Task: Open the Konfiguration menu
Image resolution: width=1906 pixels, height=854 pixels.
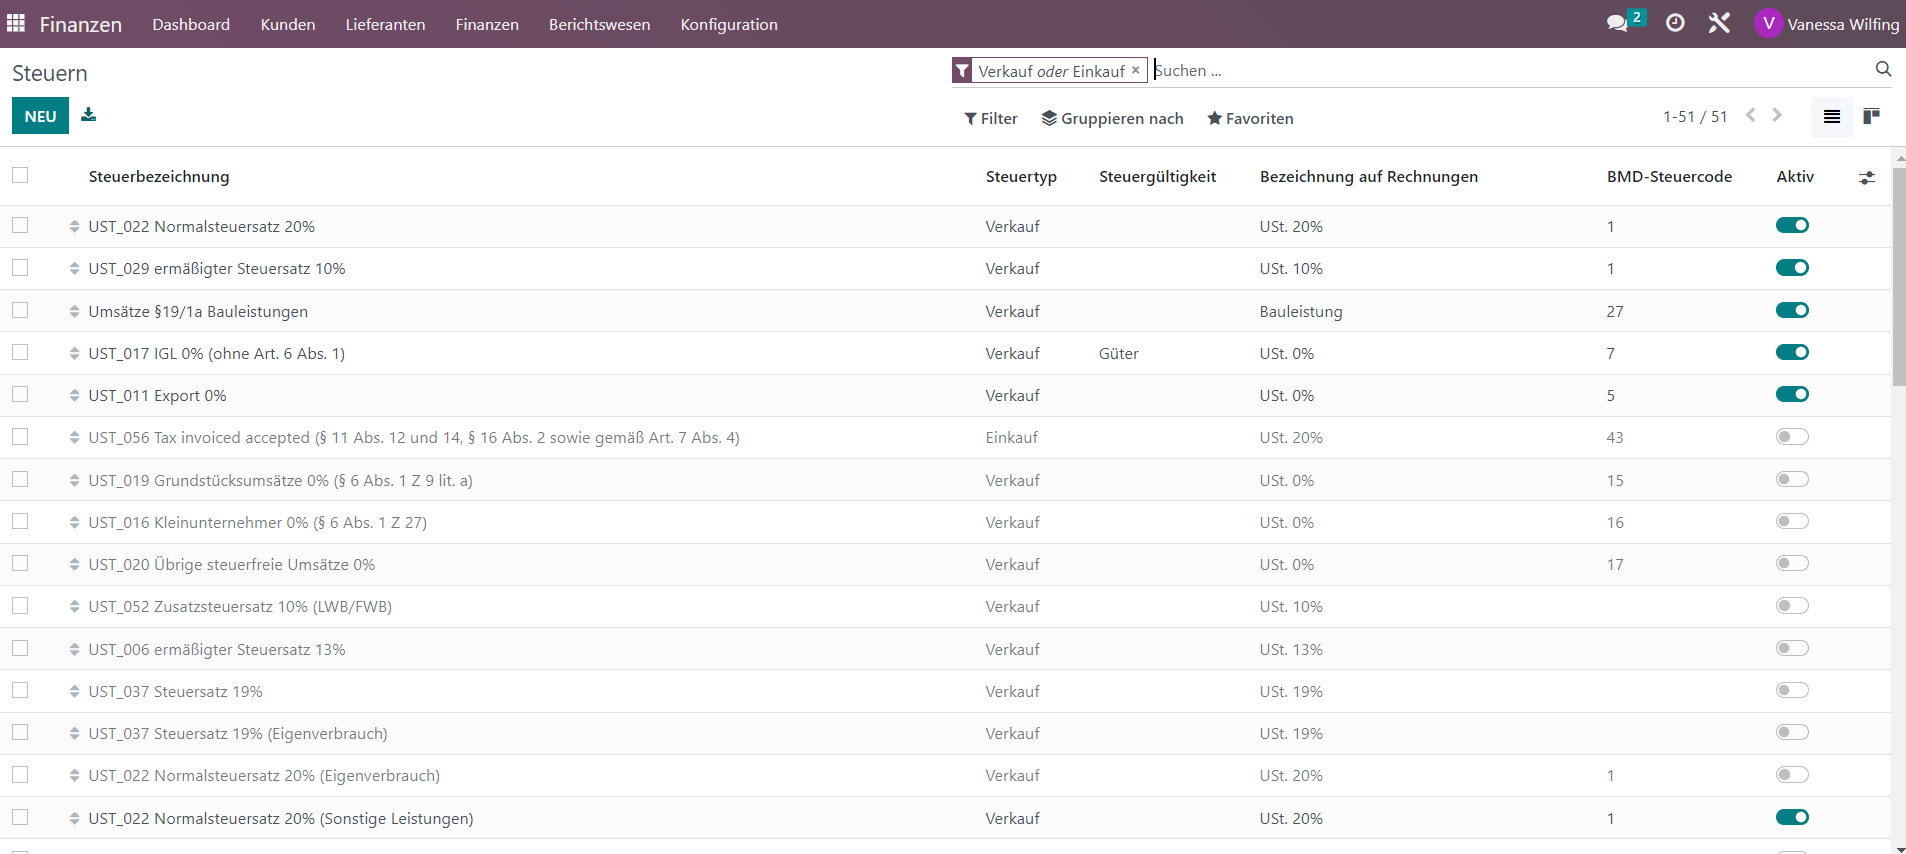Action: (x=729, y=24)
